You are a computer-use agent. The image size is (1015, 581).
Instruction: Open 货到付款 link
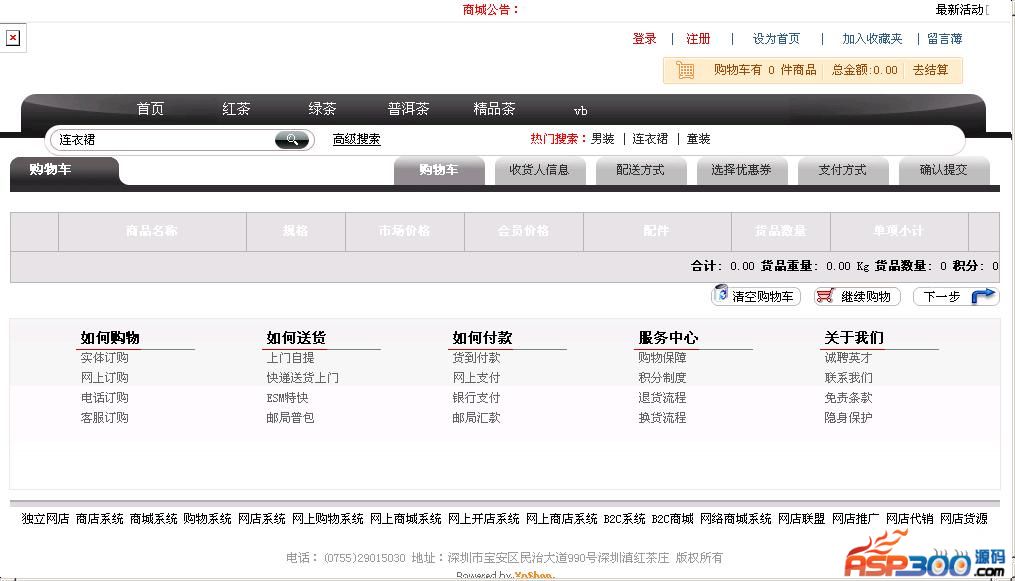[x=476, y=358]
